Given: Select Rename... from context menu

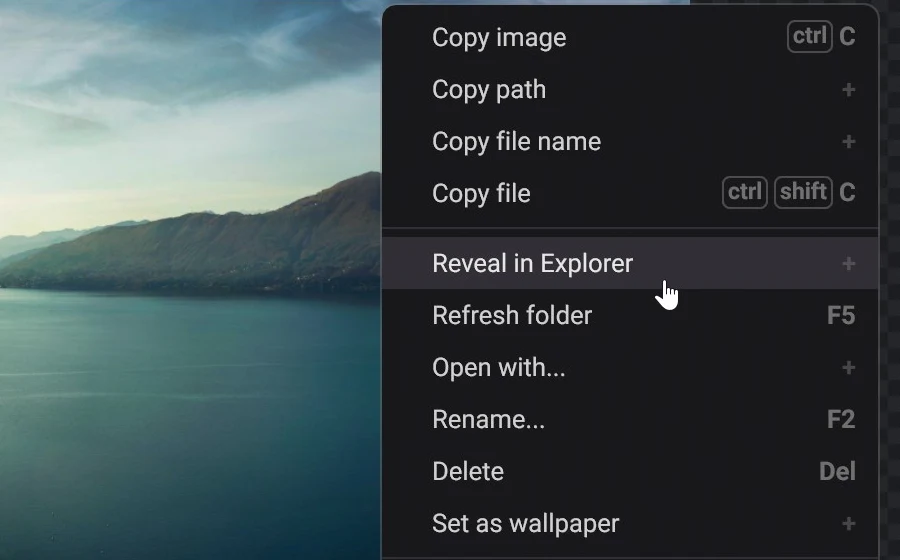Looking at the screenshot, I should pyautogui.click(x=630, y=419).
